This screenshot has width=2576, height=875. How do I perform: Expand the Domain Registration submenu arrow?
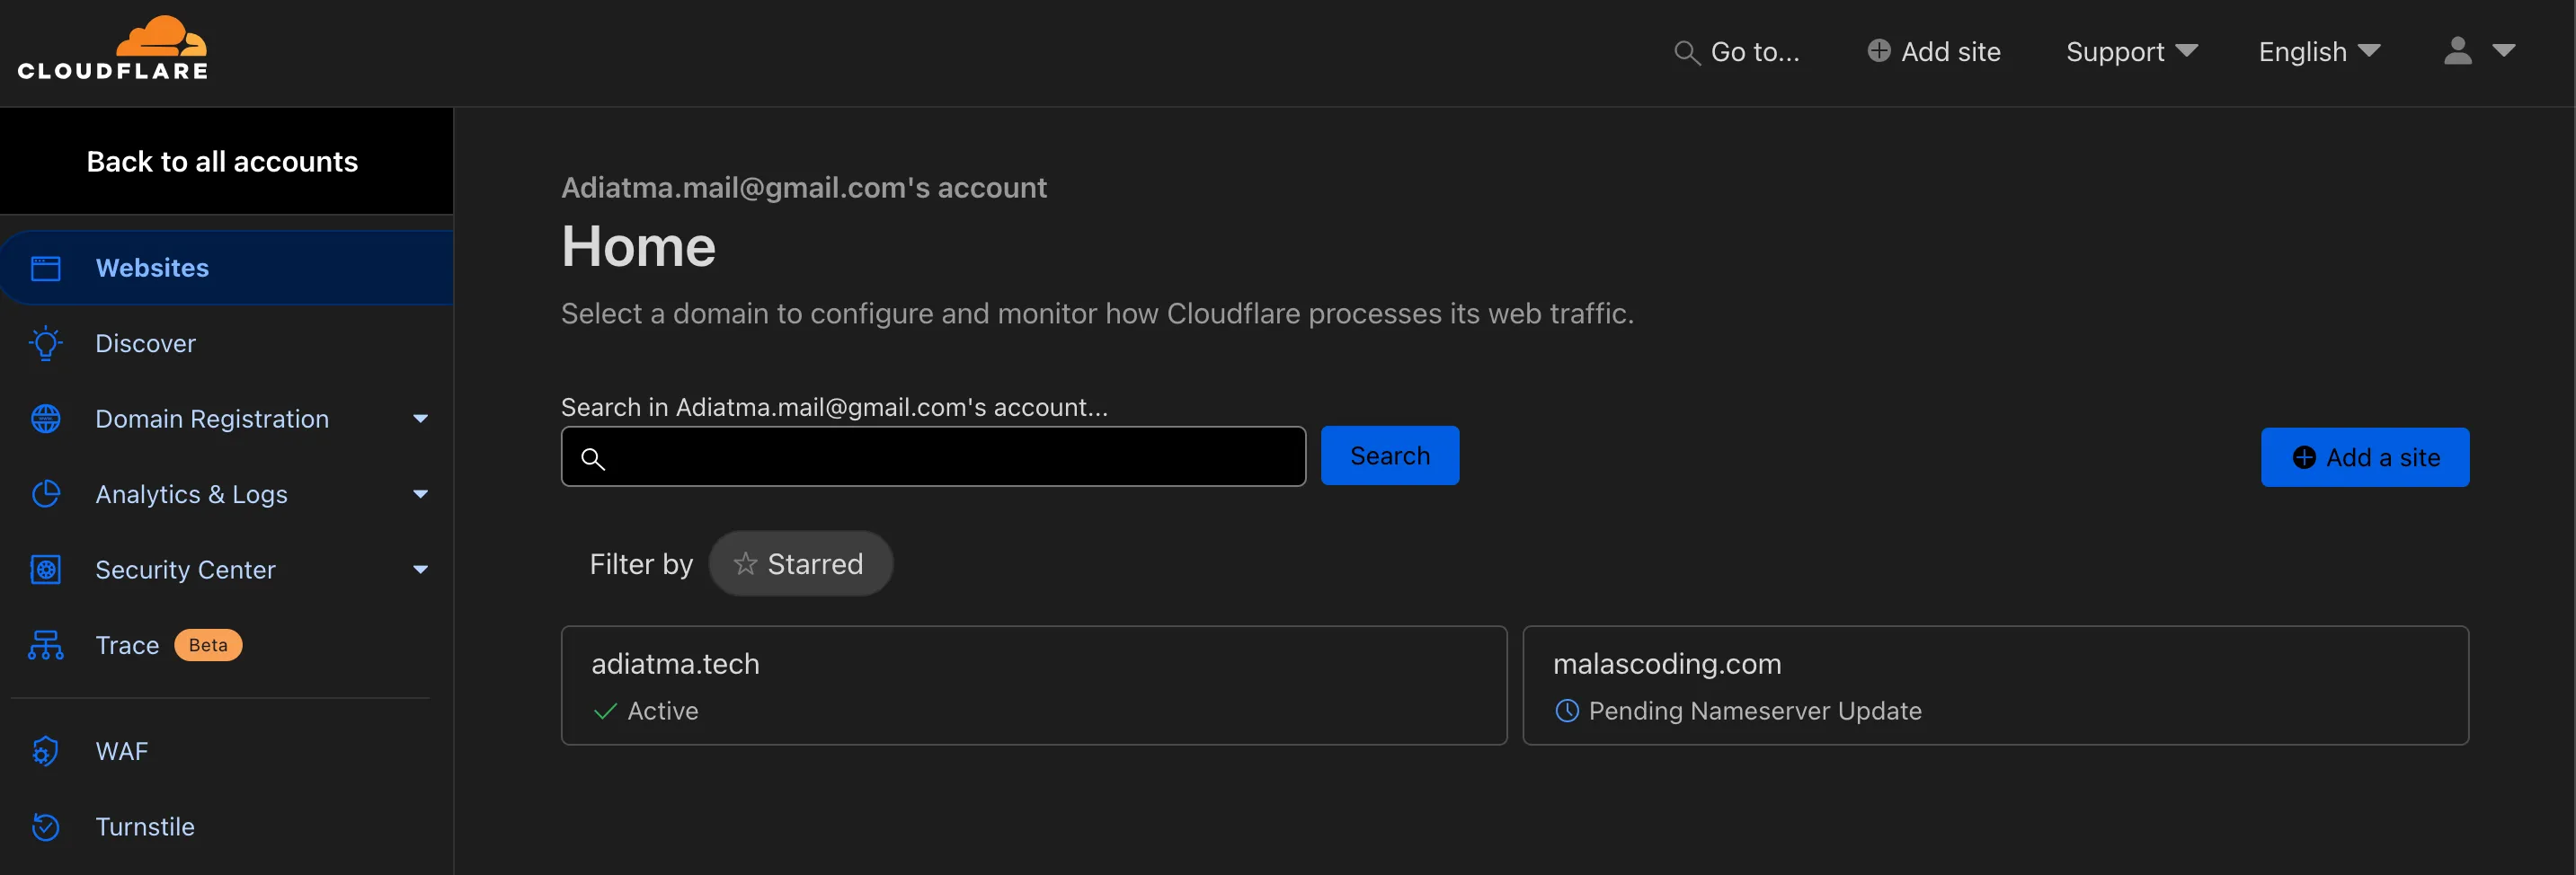click(421, 419)
